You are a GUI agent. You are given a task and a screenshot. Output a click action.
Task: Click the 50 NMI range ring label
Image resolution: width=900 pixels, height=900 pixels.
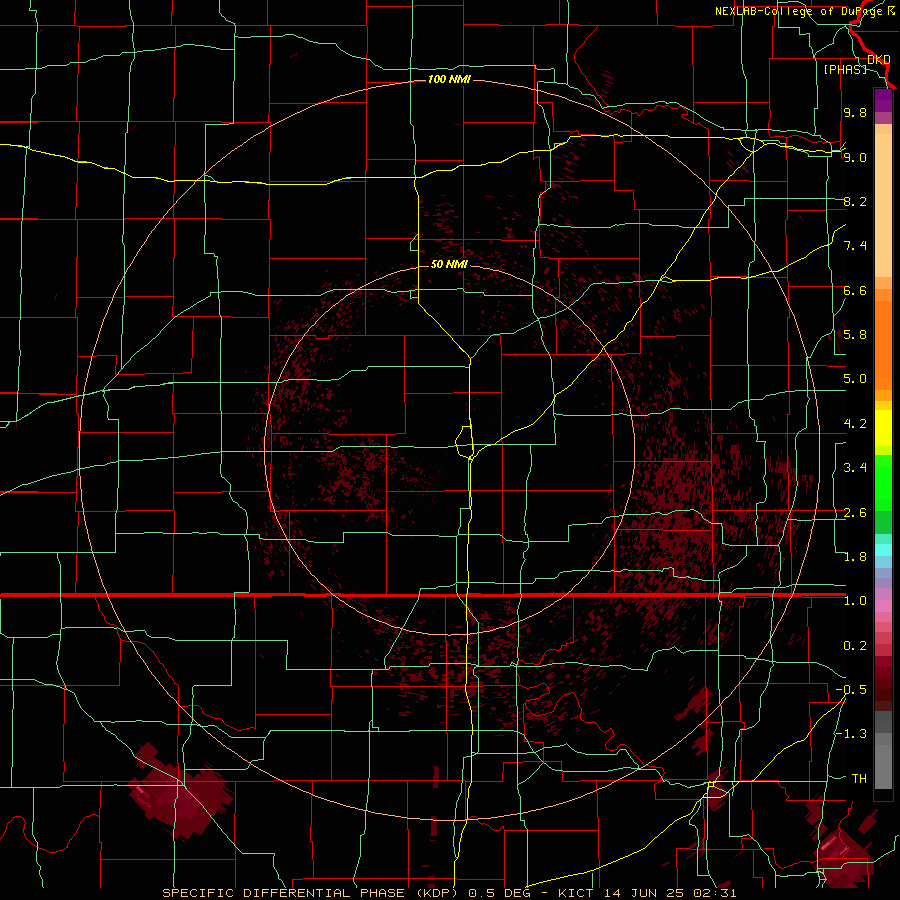449,264
